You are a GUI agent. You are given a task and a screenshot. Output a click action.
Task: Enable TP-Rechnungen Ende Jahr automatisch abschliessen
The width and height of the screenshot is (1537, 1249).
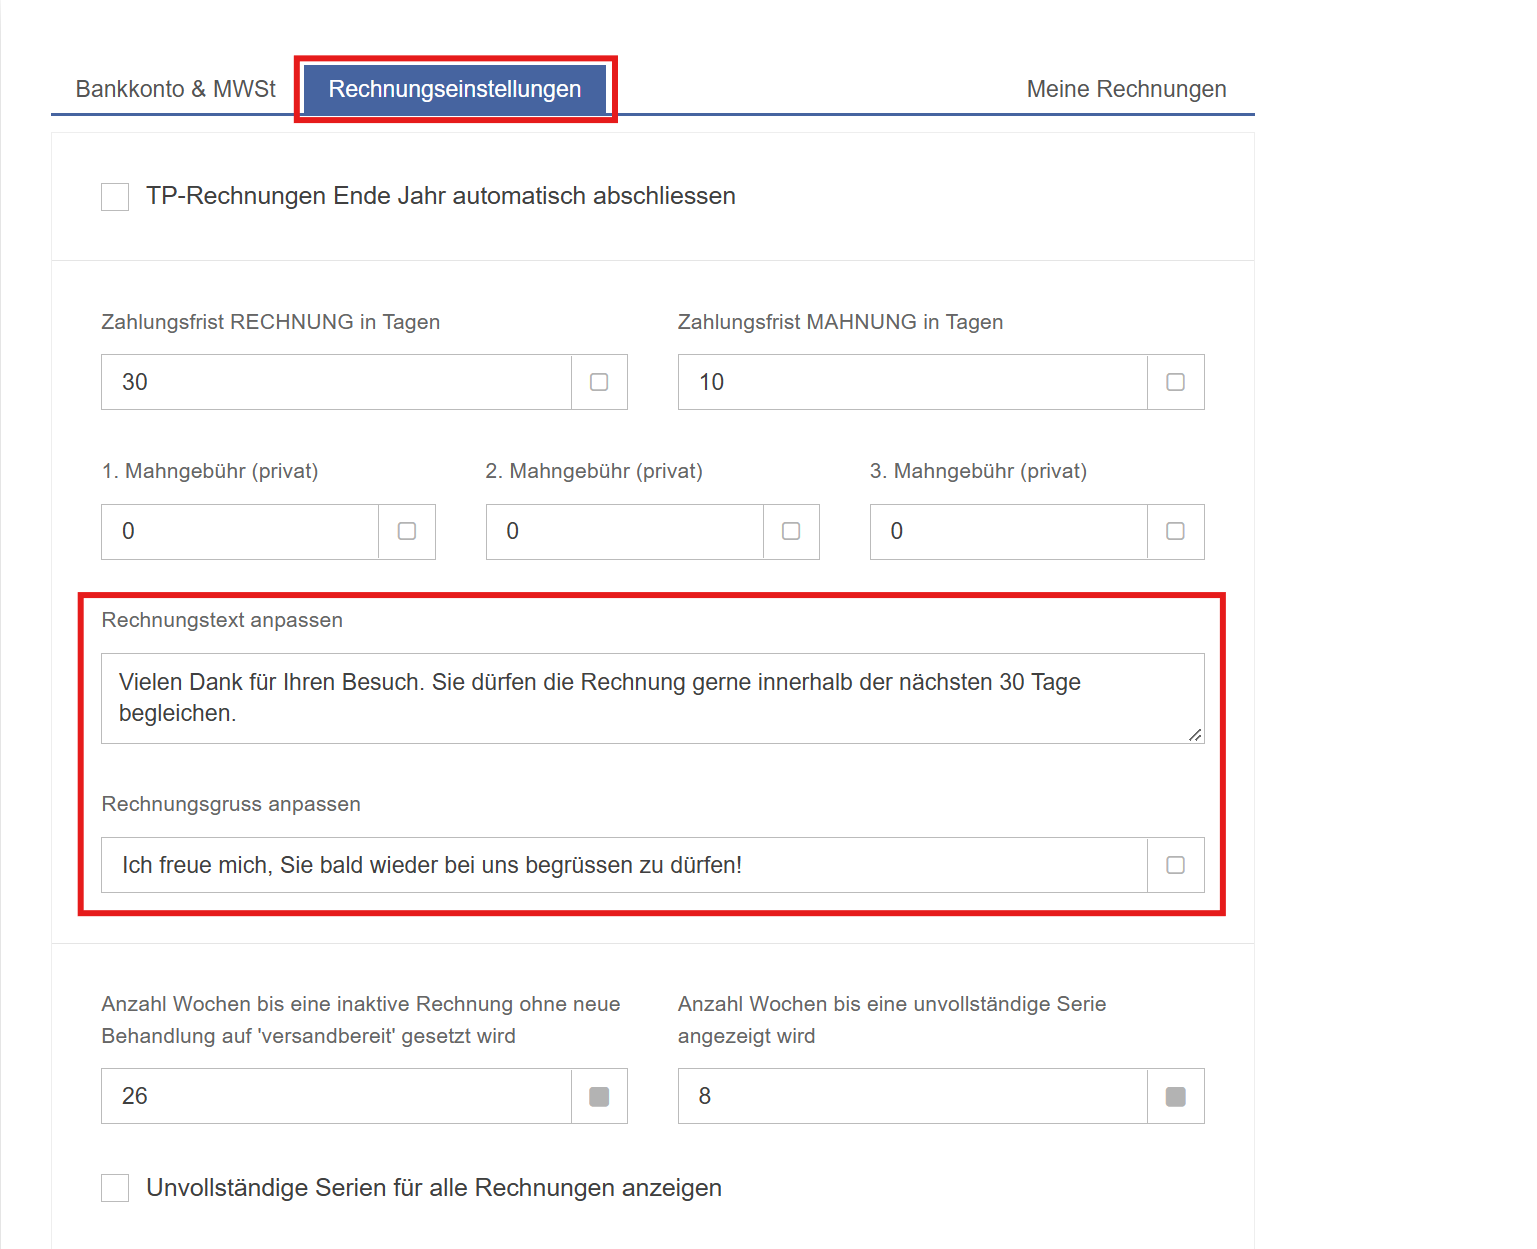pyautogui.click(x=115, y=197)
